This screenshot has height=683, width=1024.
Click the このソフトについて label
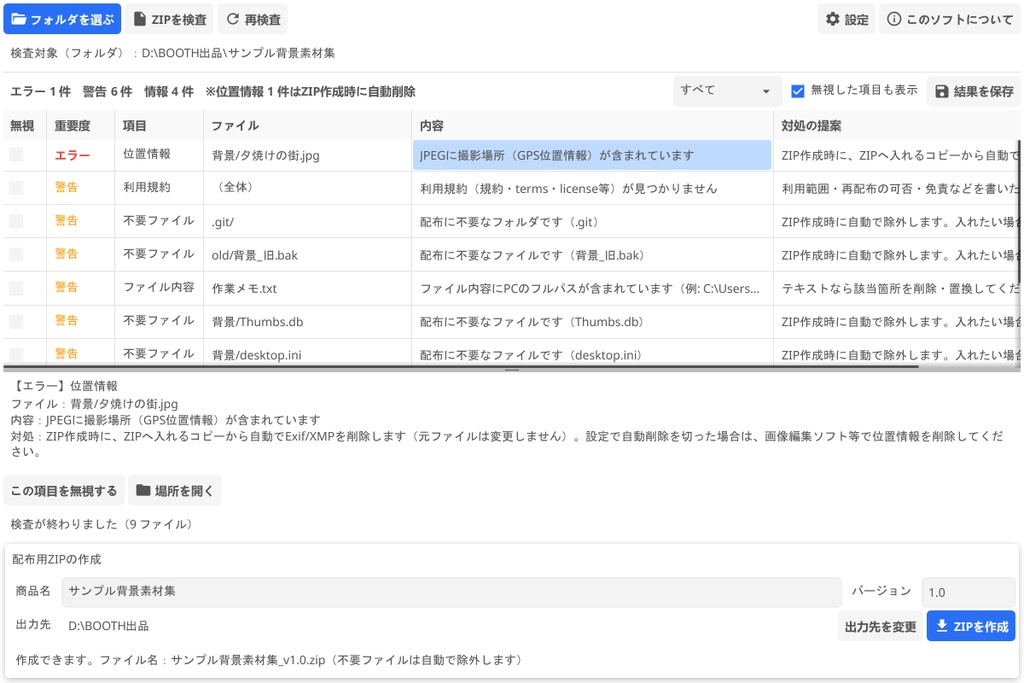click(x=959, y=20)
